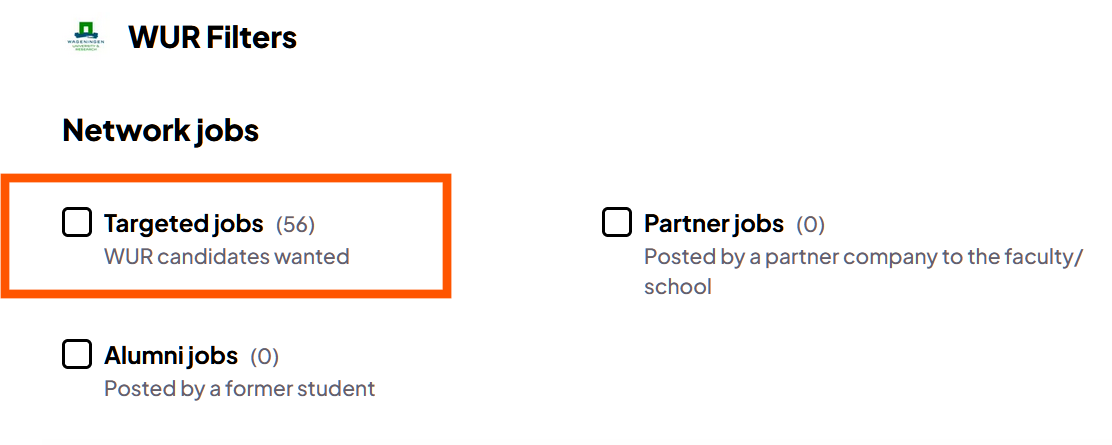The height and width of the screenshot is (445, 1112).
Task: Click the empty area right of Alumni jobs
Action: pos(700,370)
